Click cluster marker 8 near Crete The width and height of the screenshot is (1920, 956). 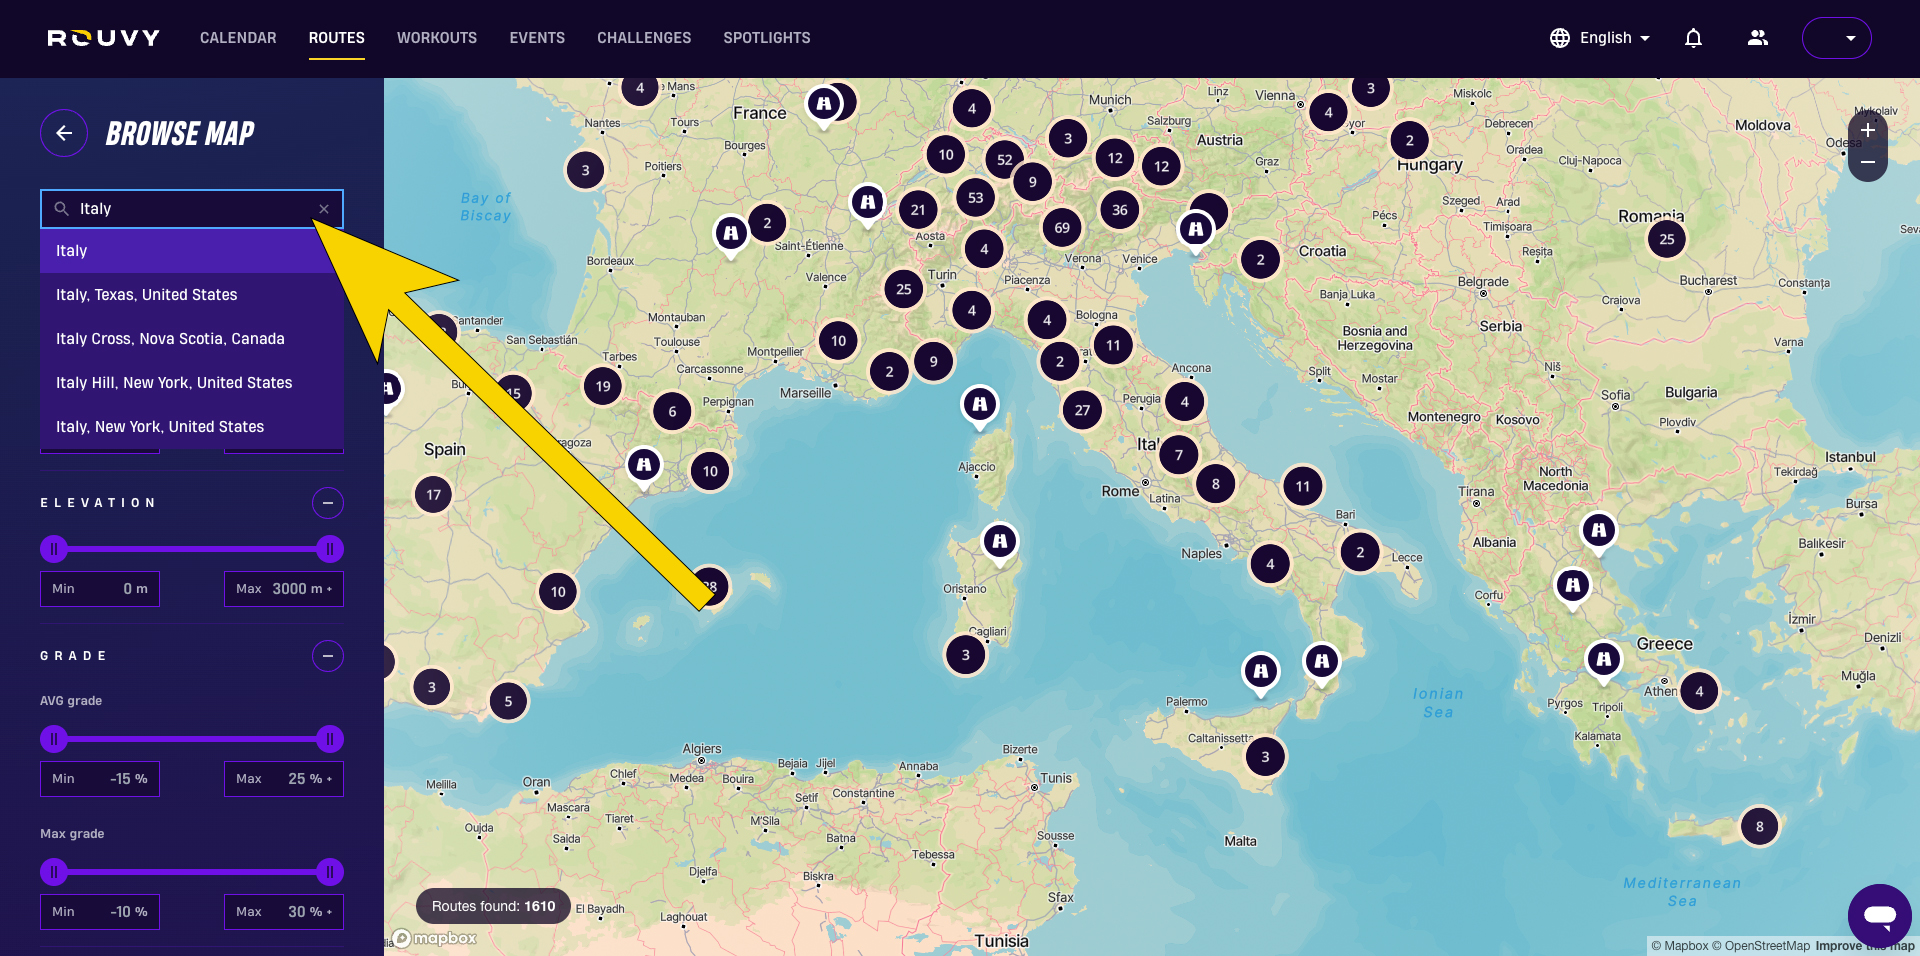point(1760,826)
